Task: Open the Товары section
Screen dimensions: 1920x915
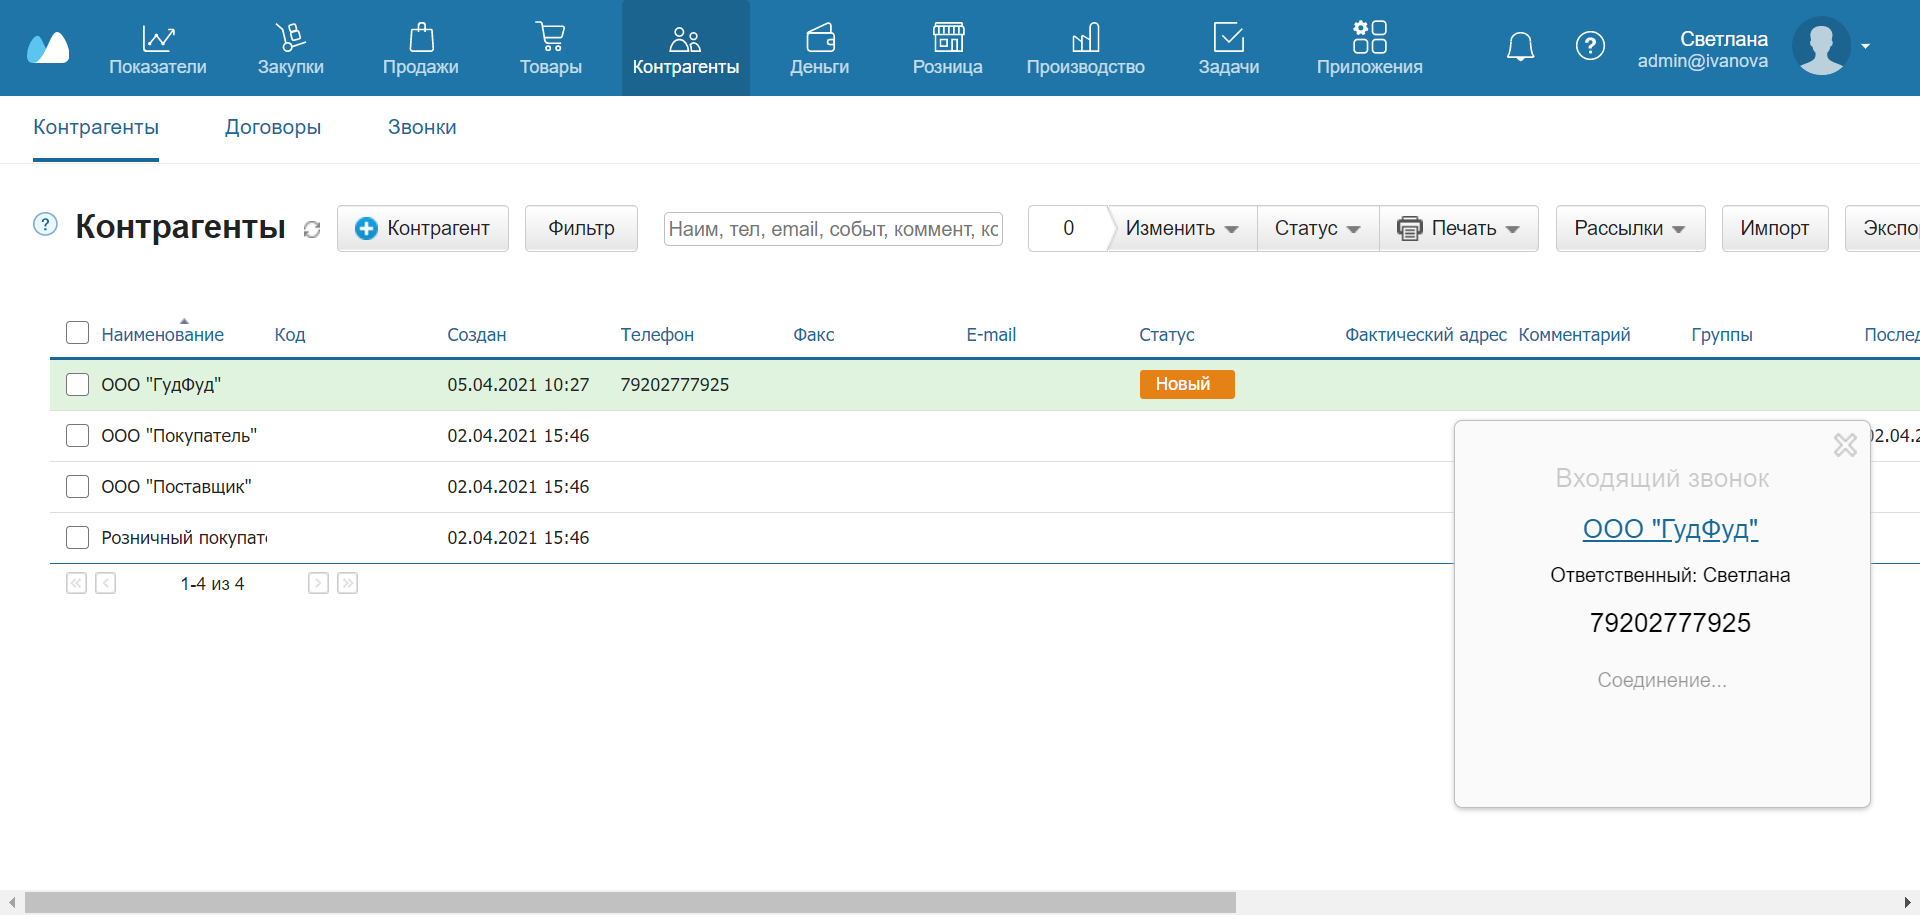Action: click(550, 49)
